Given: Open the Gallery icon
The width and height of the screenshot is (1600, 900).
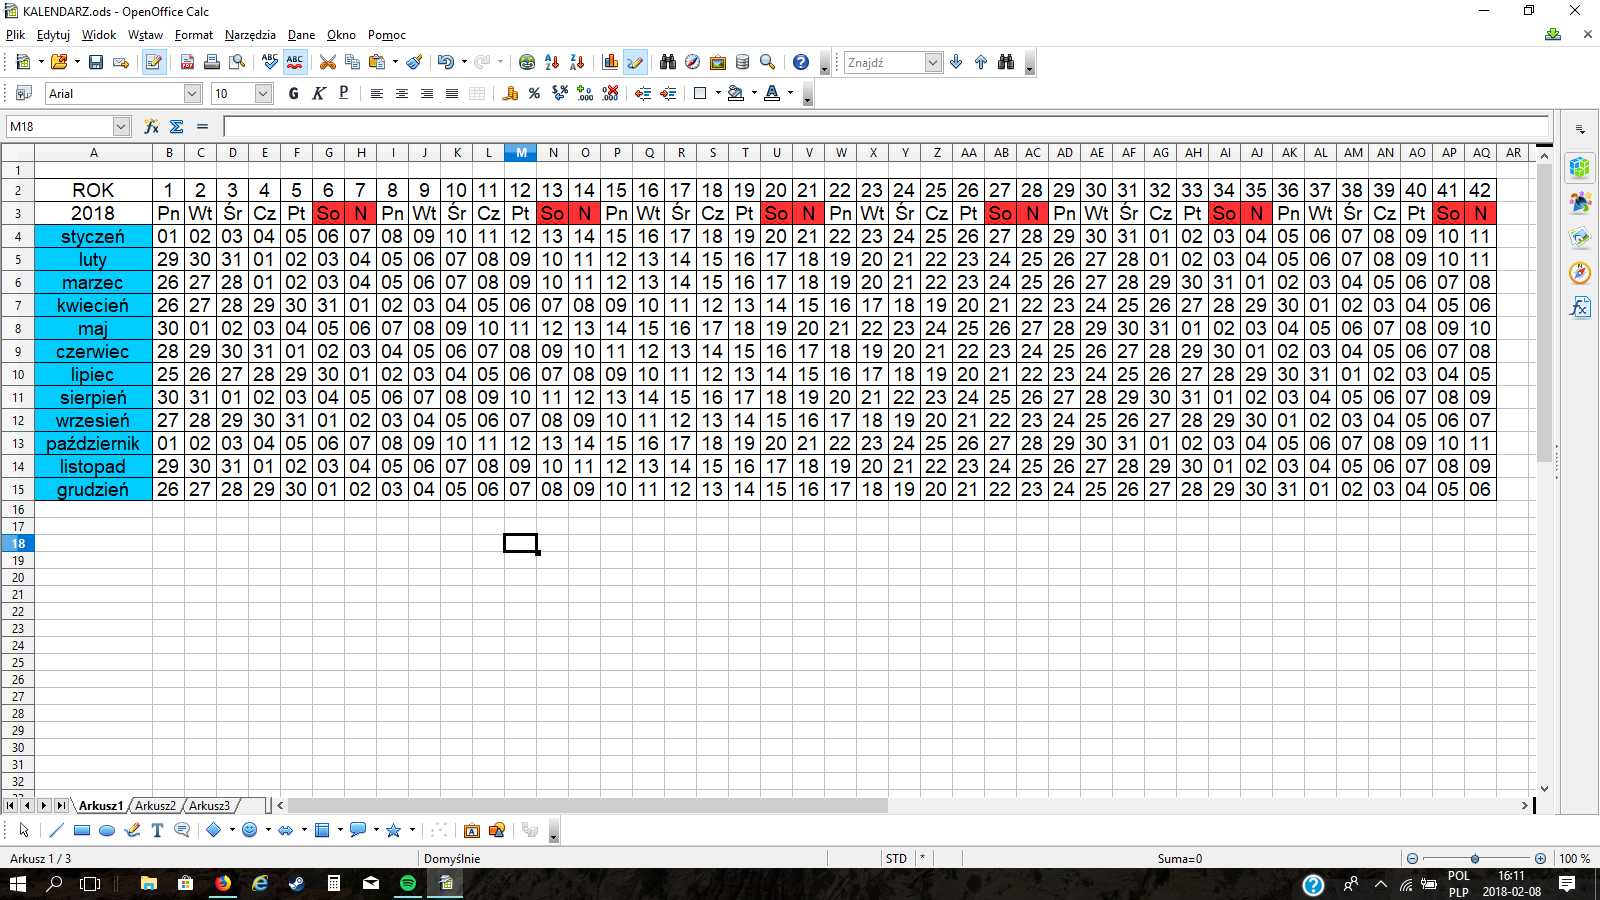Looking at the screenshot, I should coord(717,62).
